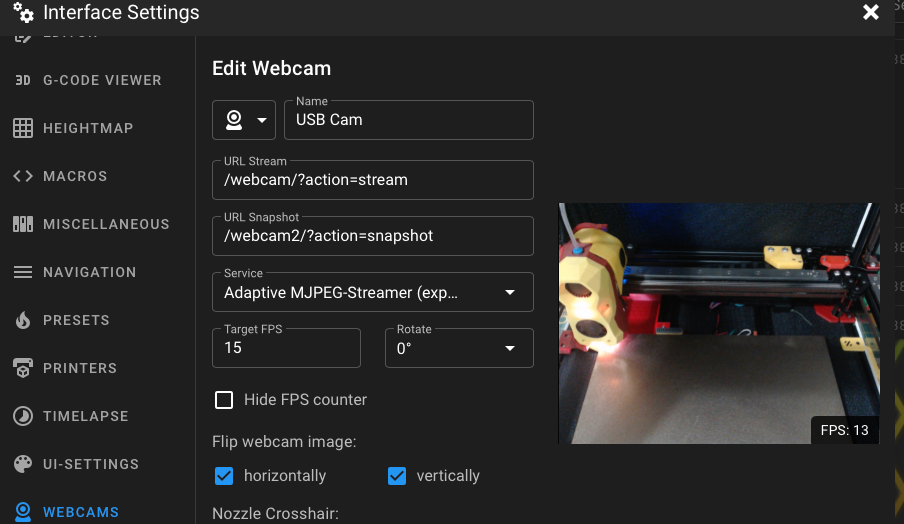Click the FPS: 13 counter overlay
This screenshot has height=524, width=904.
[845, 430]
